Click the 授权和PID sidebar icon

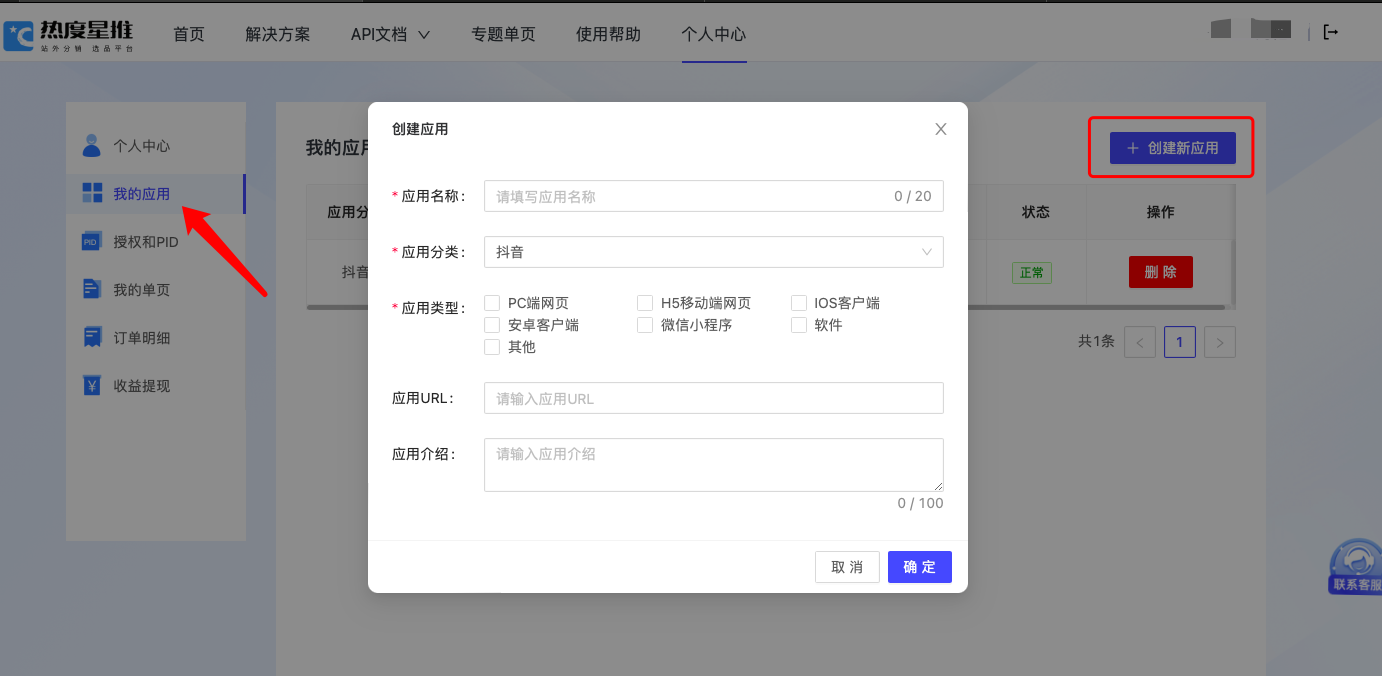coord(92,242)
